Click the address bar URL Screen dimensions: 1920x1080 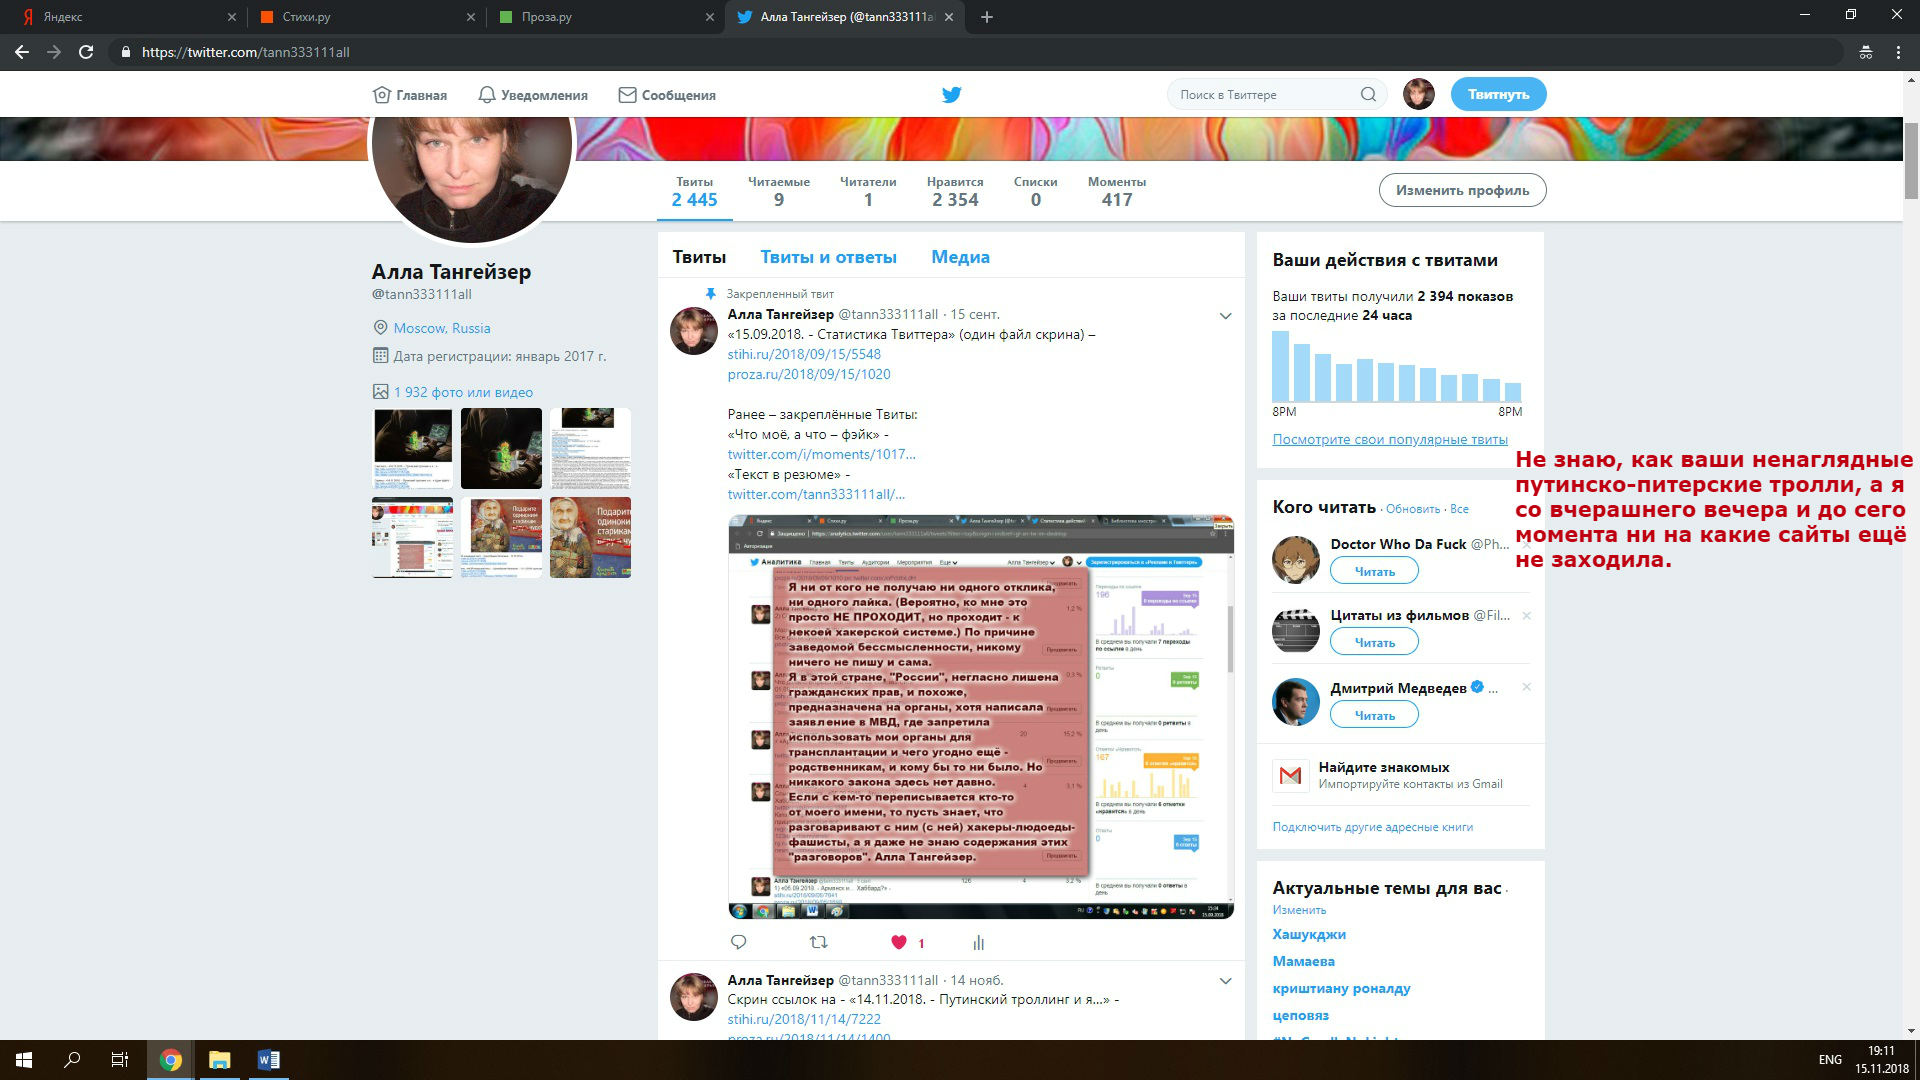[x=246, y=52]
